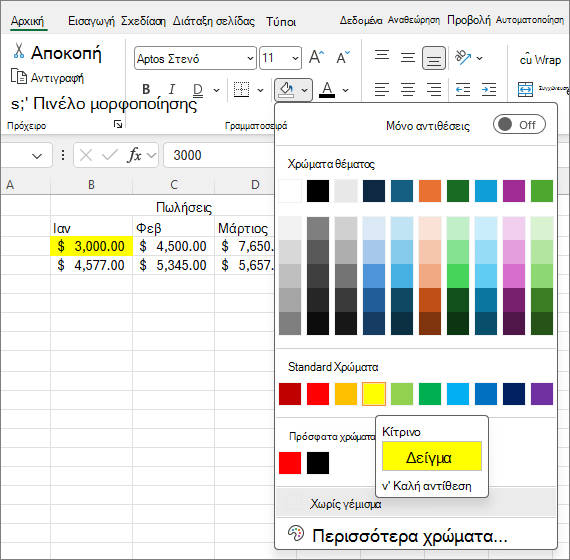The image size is (570, 560).
Task: Open the Aptos Στενό font name dropdown
Action: (x=250, y=58)
